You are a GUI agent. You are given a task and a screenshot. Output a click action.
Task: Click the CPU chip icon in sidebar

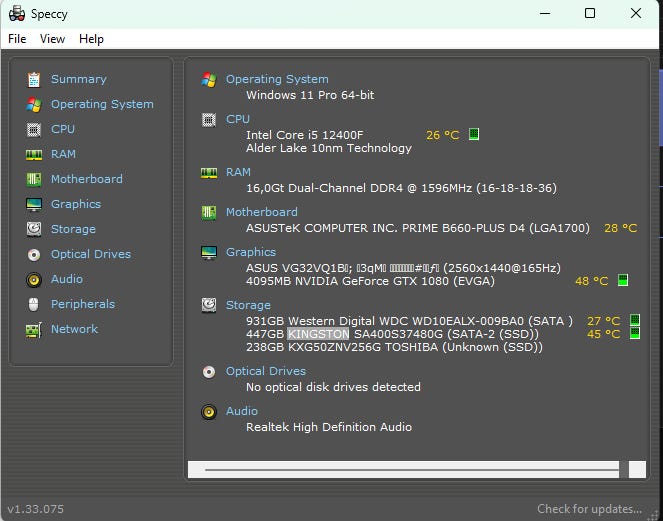pos(34,129)
